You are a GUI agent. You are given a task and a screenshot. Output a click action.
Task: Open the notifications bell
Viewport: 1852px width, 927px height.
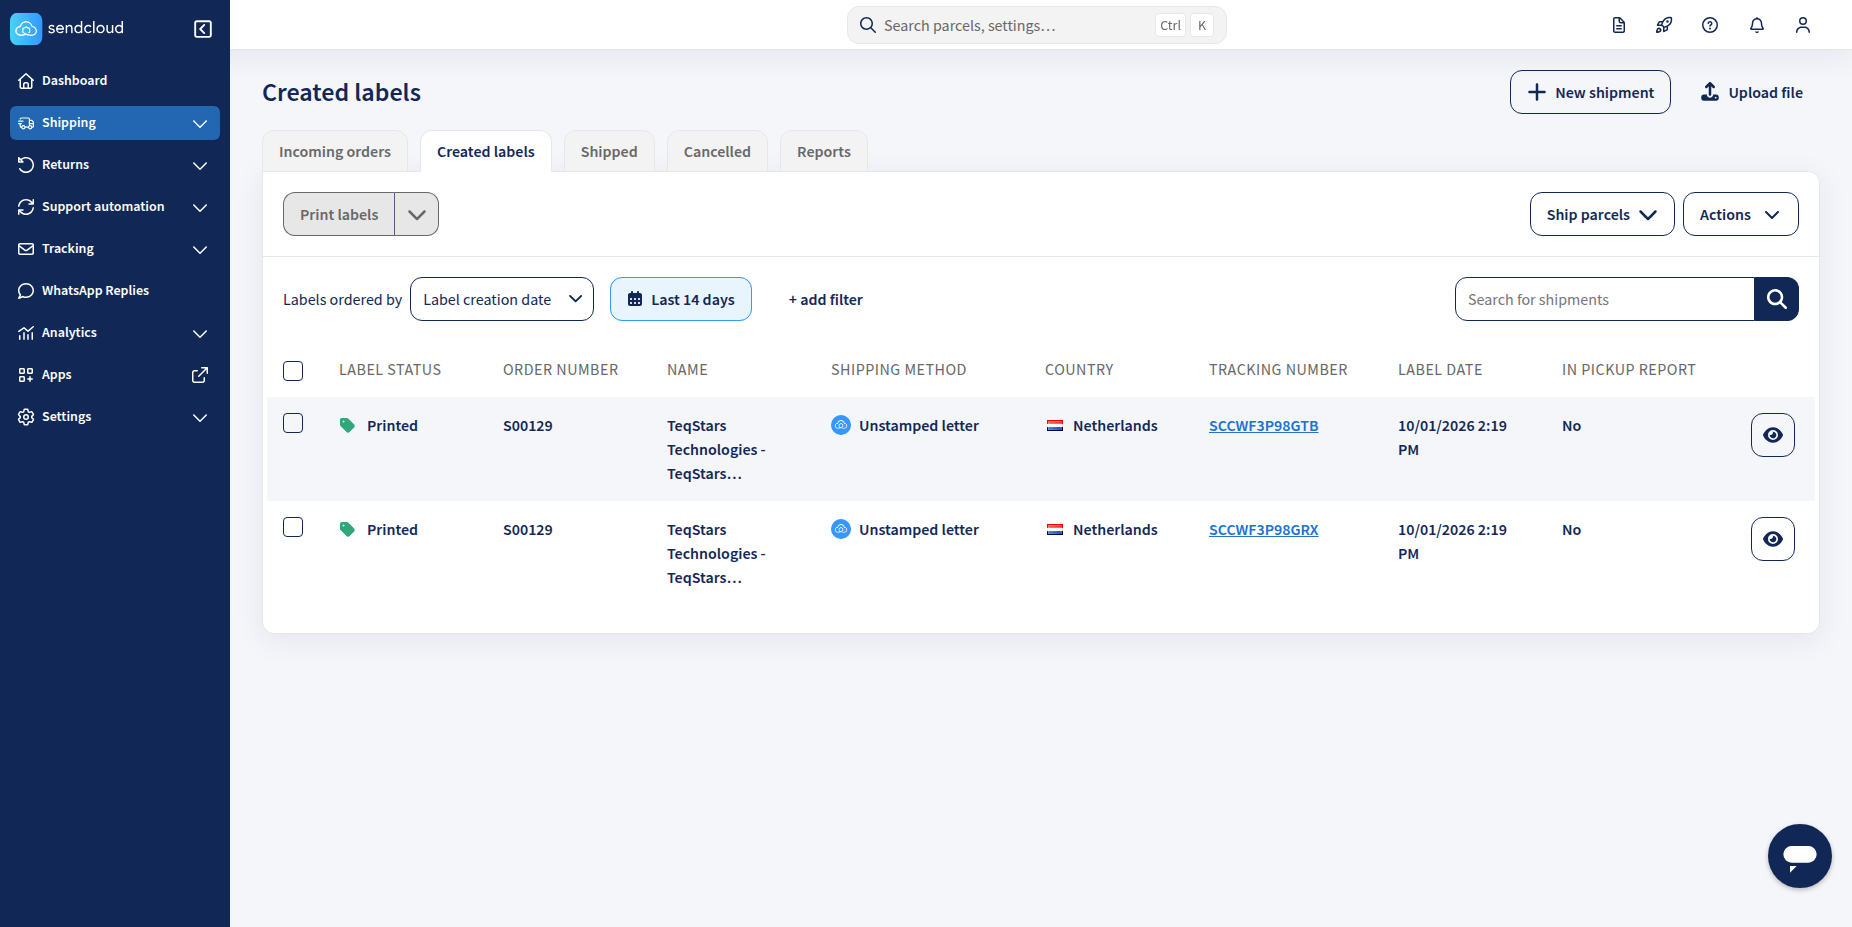coord(1757,25)
